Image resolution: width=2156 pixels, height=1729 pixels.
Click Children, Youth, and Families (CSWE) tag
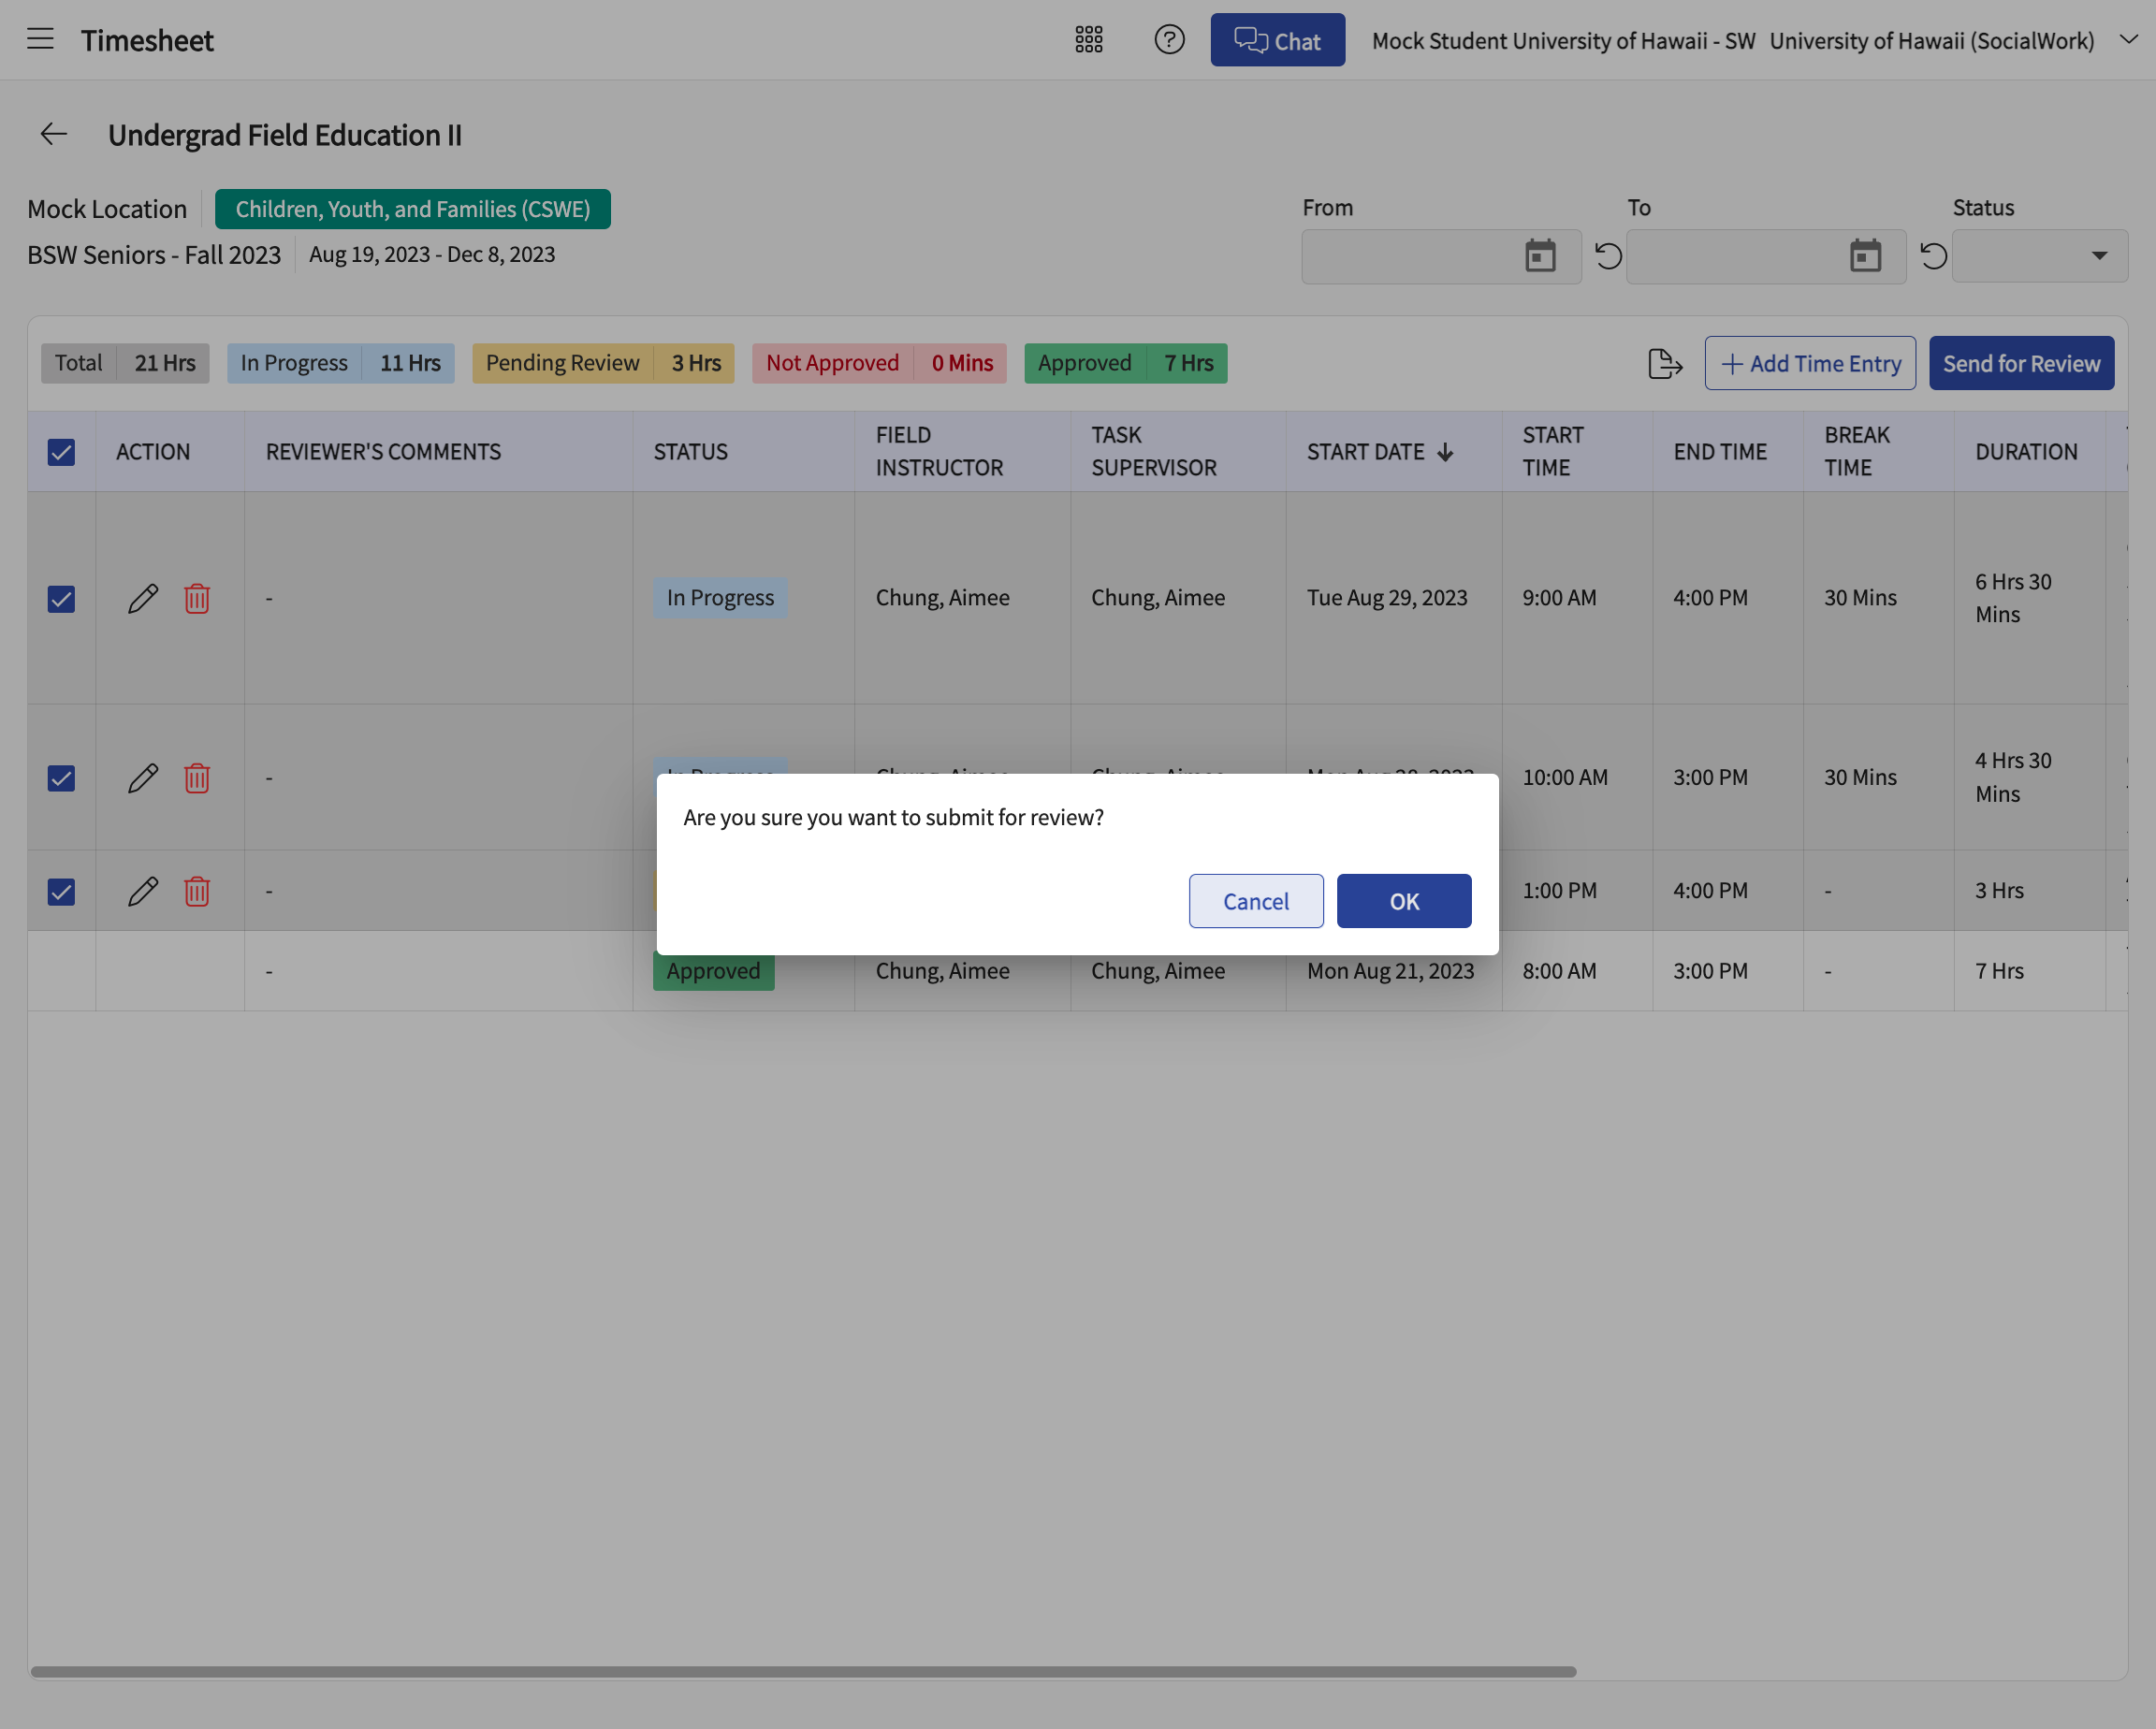point(412,209)
